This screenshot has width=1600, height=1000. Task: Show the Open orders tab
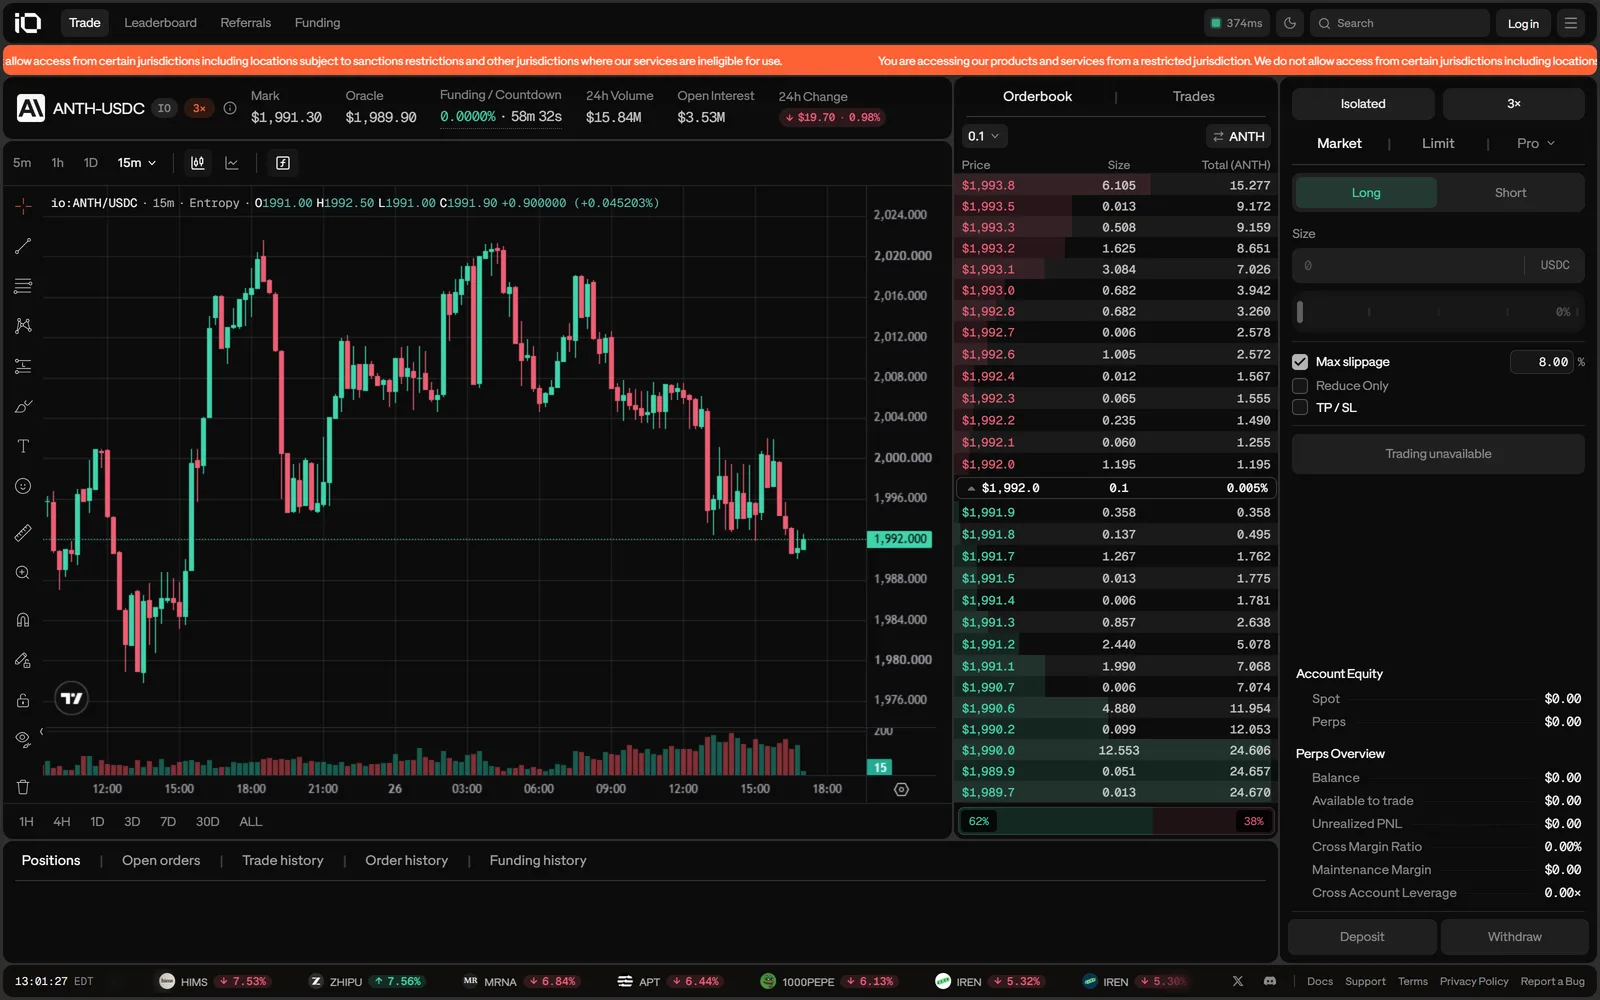pyautogui.click(x=161, y=861)
